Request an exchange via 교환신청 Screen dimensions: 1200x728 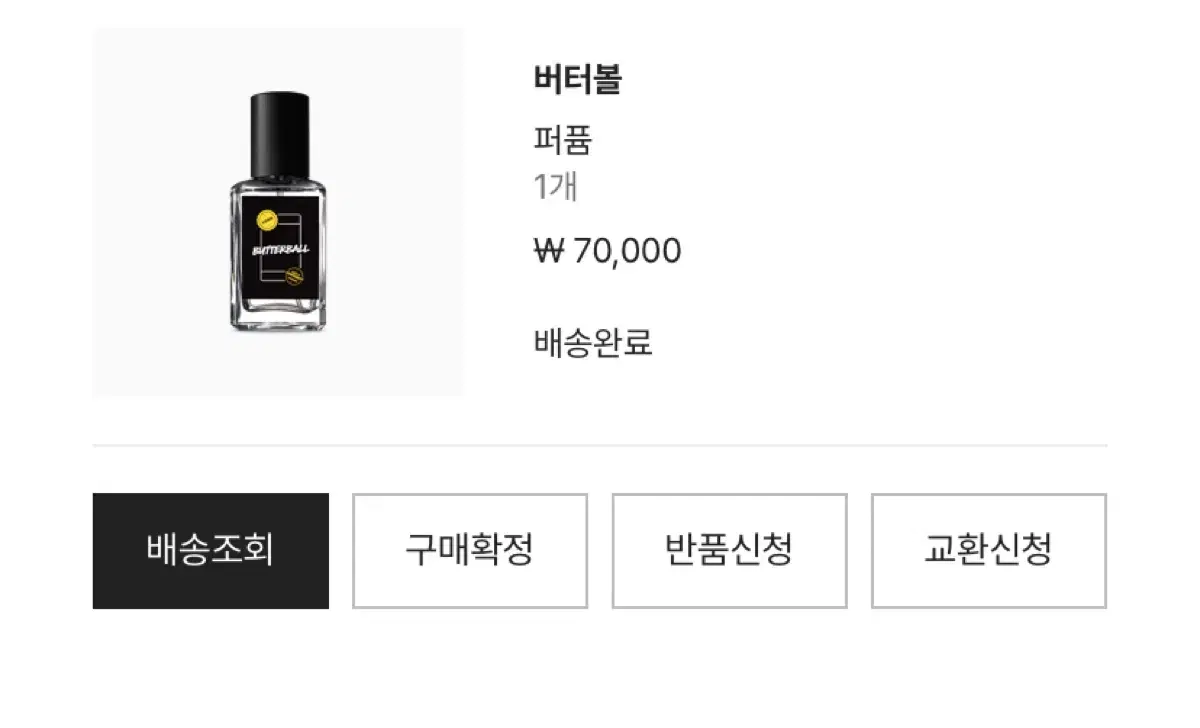[989, 550]
